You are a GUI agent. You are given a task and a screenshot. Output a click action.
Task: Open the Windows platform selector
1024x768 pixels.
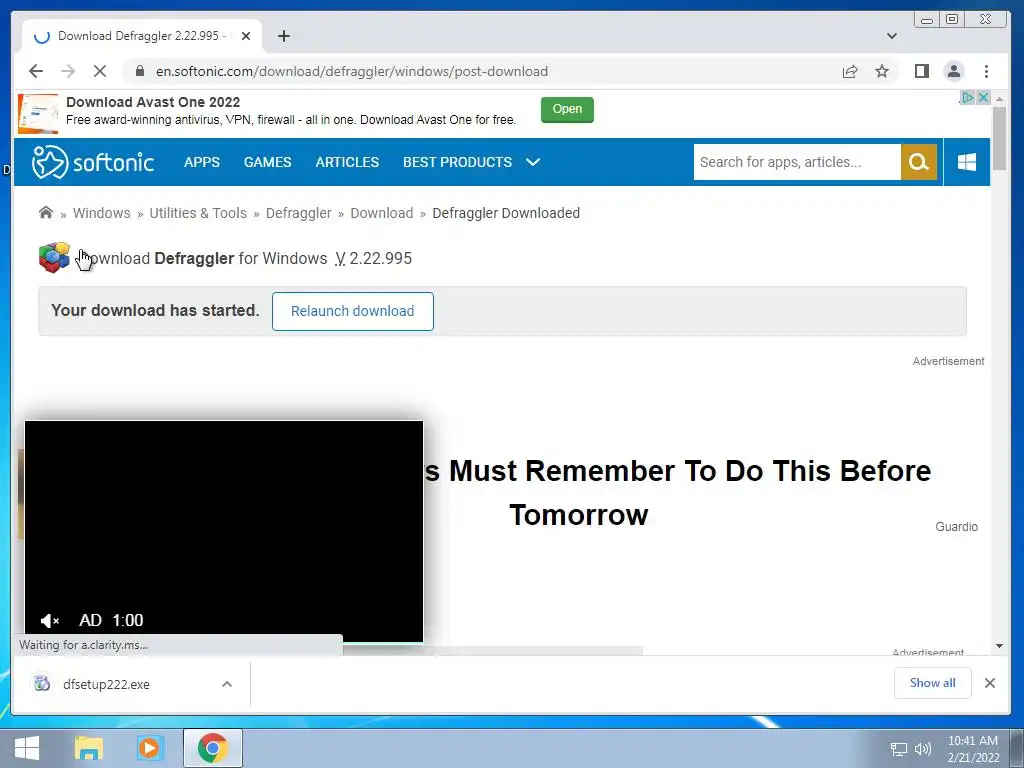(x=967, y=162)
